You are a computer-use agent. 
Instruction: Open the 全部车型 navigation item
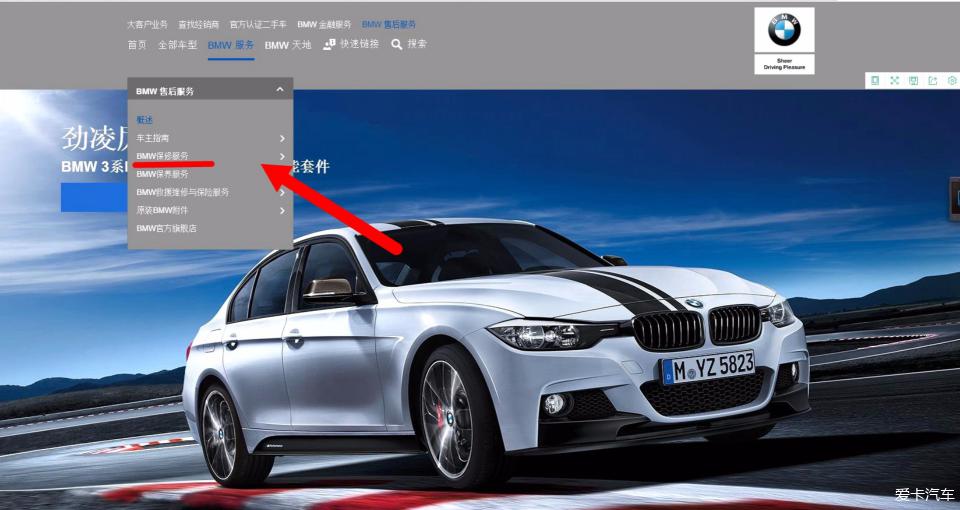click(178, 45)
